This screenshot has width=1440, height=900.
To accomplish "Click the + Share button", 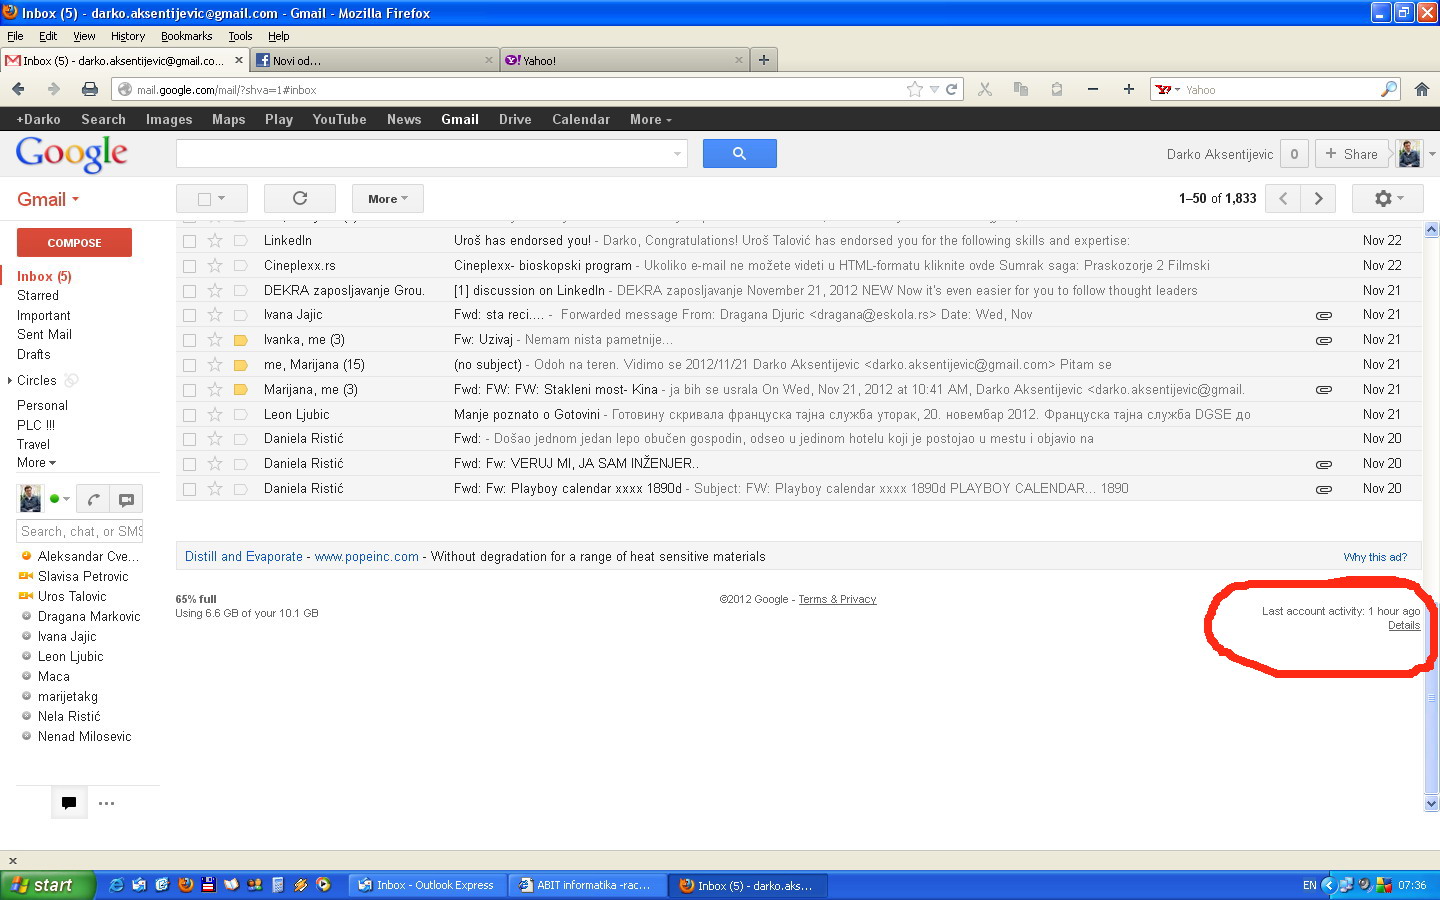I will point(1352,154).
